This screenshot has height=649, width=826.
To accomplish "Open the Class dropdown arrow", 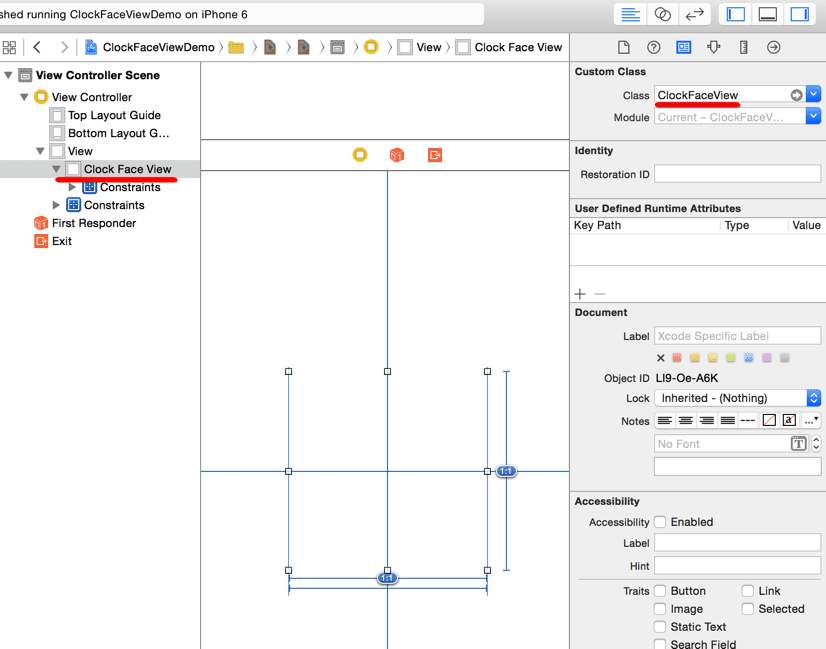I will point(813,95).
